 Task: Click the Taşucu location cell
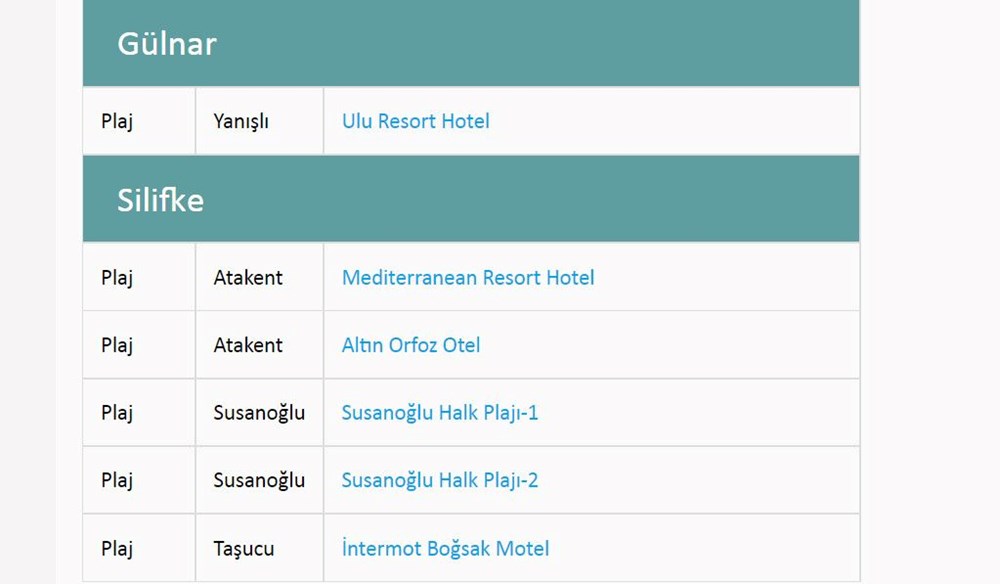243,549
